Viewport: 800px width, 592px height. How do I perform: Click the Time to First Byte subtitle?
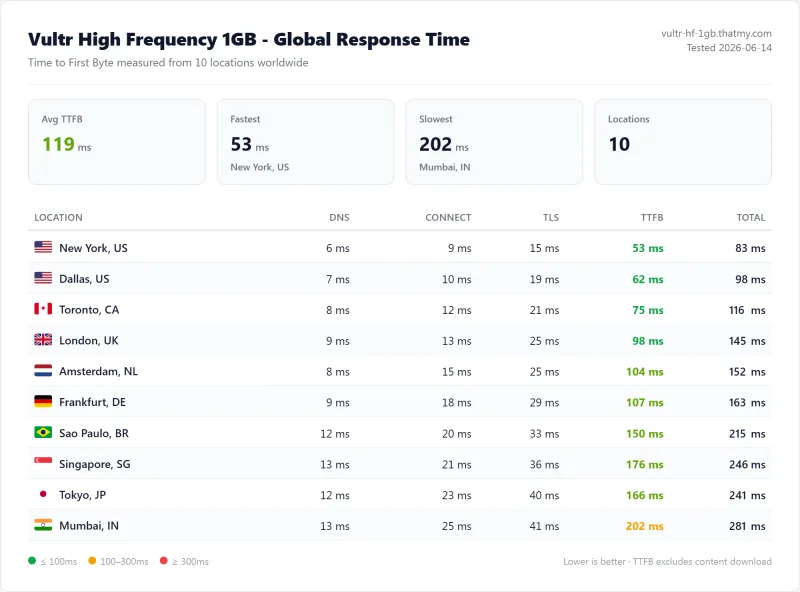pyautogui.click(x=168, y=63)
